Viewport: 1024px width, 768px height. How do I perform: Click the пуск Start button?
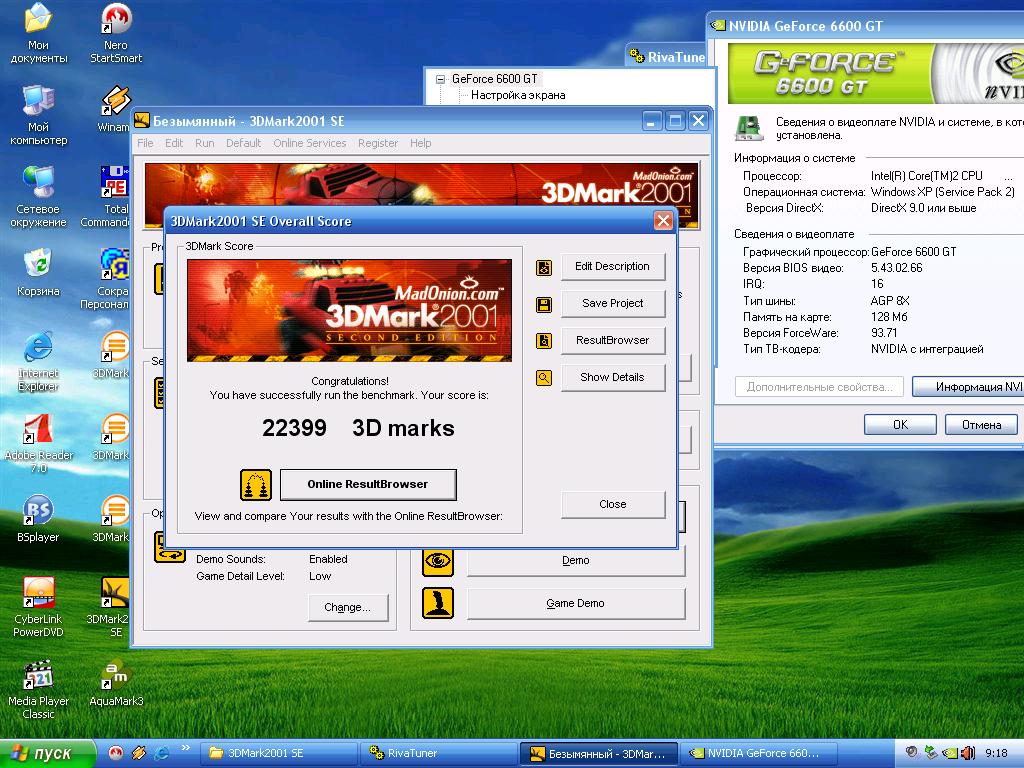tap(47, 754)
